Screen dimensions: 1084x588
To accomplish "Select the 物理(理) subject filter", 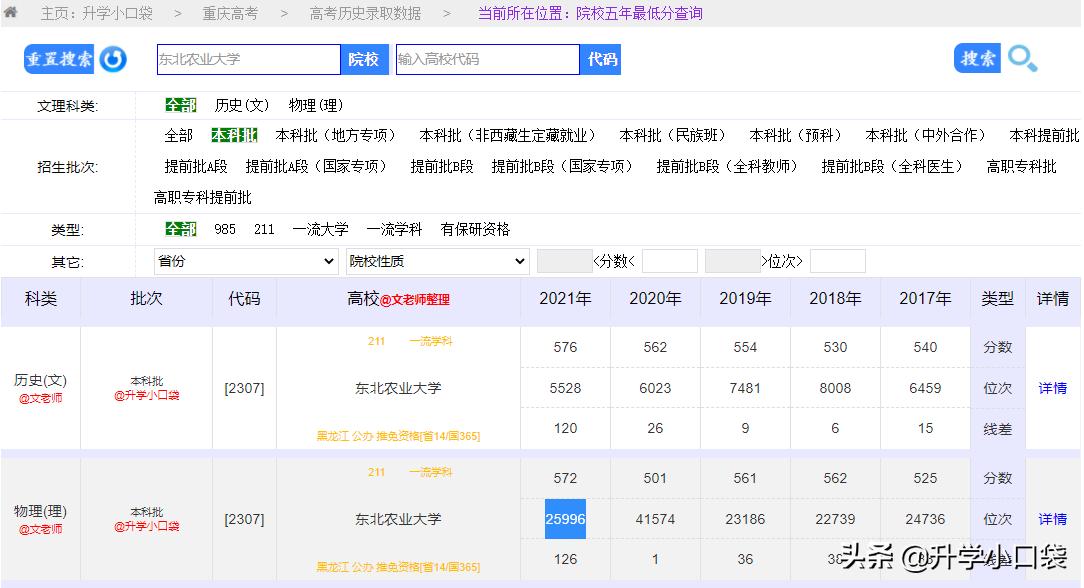I will [316, 104].
